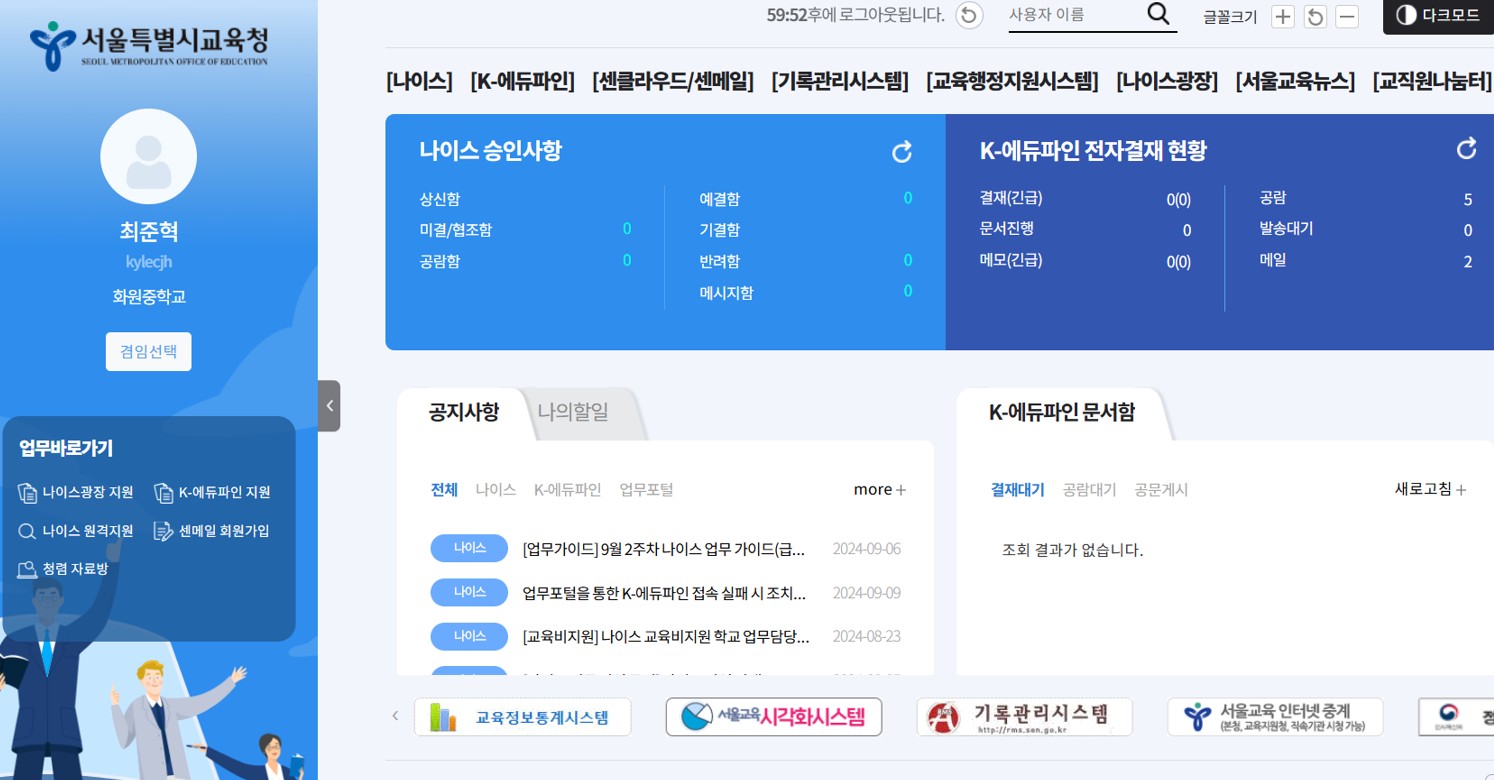Viewport: 1494px width, 780px height.
Task: Filter notices by K-에듀파인
Action: click(568, 490)
